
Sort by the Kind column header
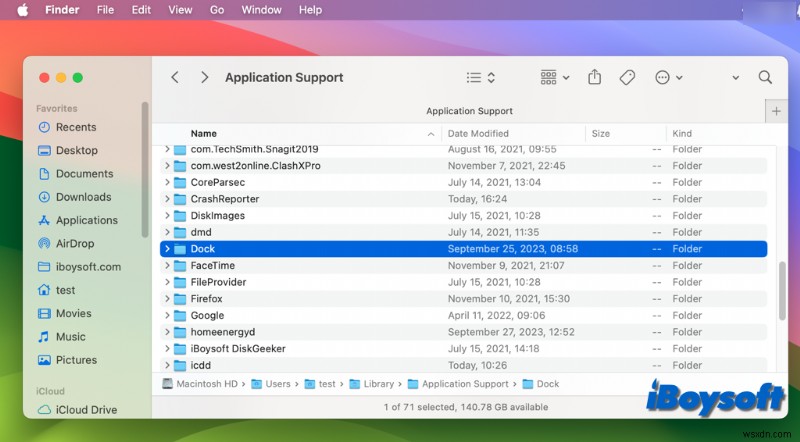pyautogui.click(x=682, y=134)
